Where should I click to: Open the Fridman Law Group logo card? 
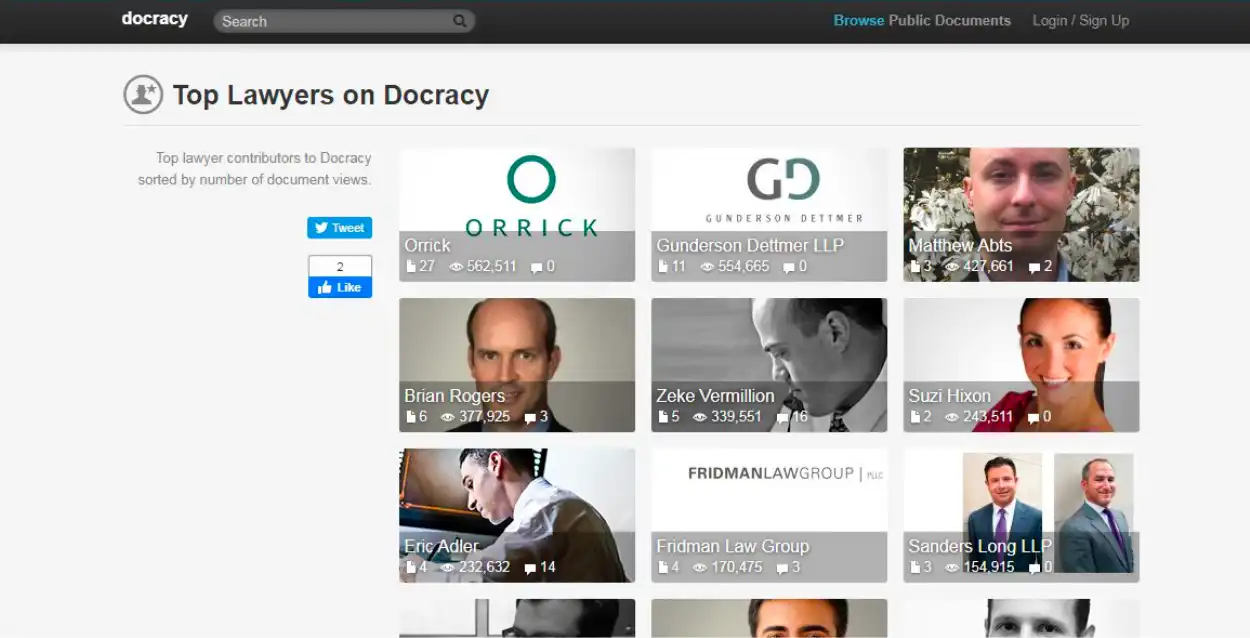(769, 514)
